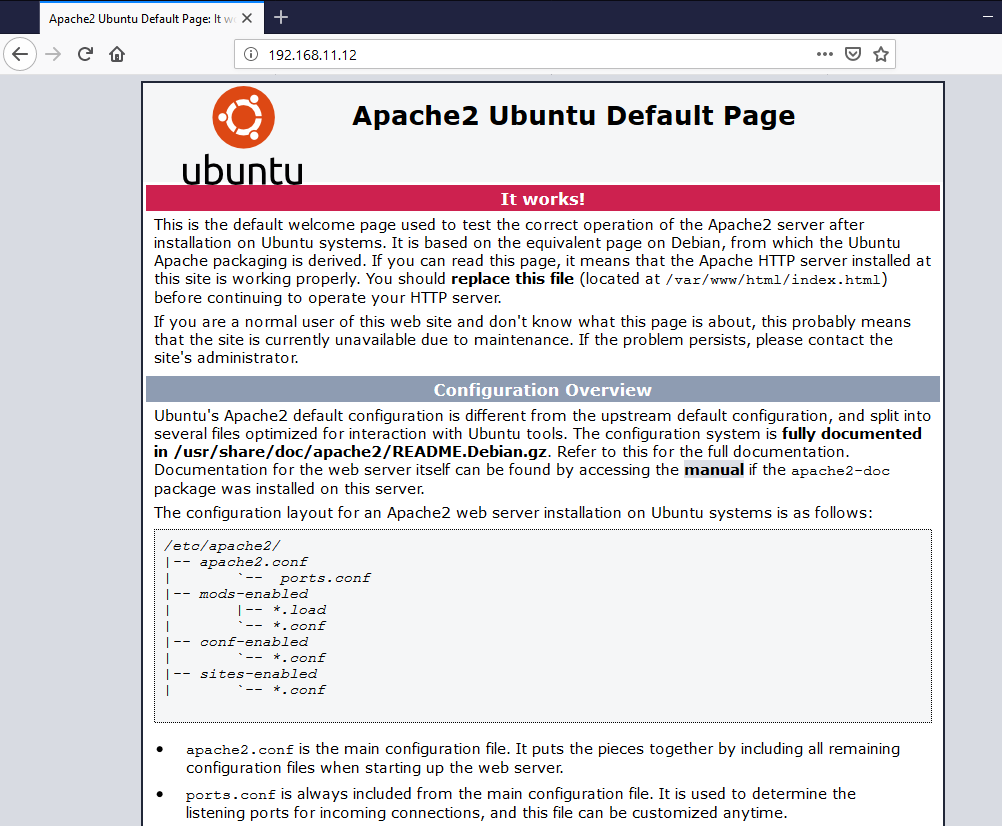Image resolution: width=1002 pixels, height=826 pixels.
Task: Click the red 'It works!' banner
Action: 542,199
